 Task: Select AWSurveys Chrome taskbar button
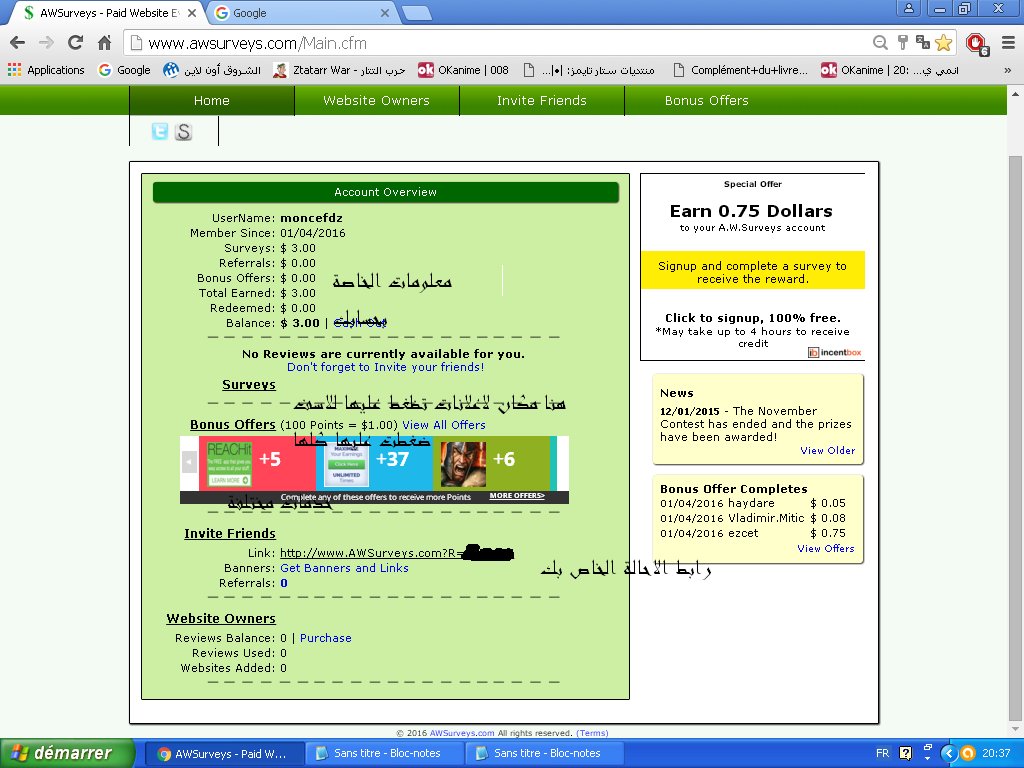point(223,754)
